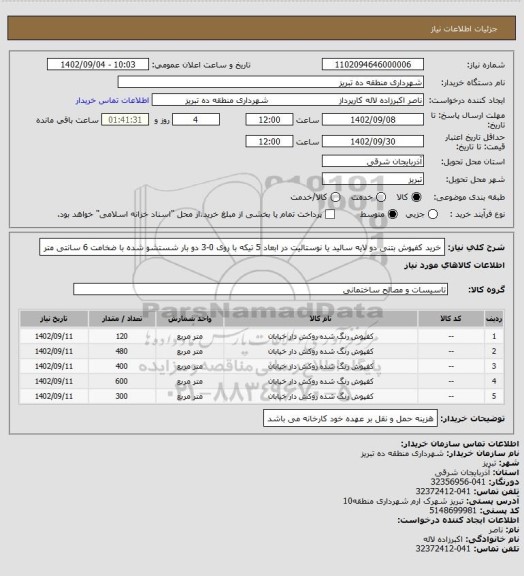The height and width of the screenshot is (576, 524).
Task: Select the خدمت radio button
Action: point(381,197)
